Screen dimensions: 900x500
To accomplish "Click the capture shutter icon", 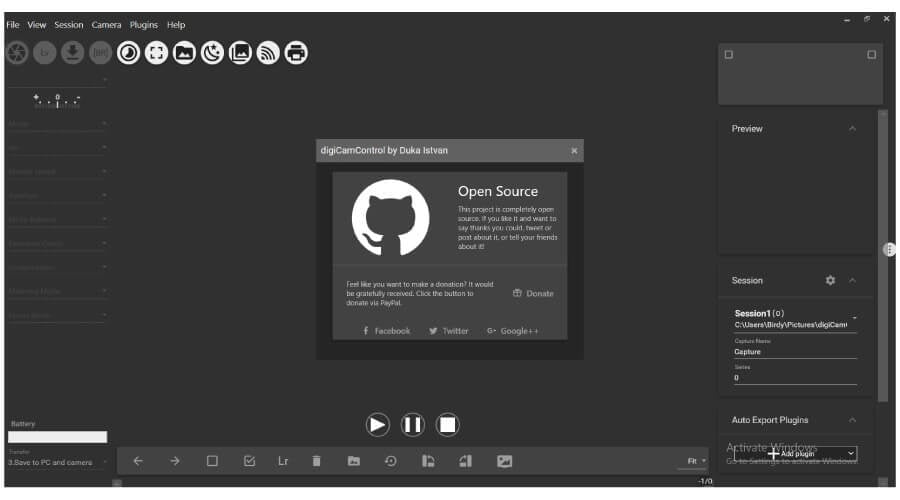I will 17,53.
